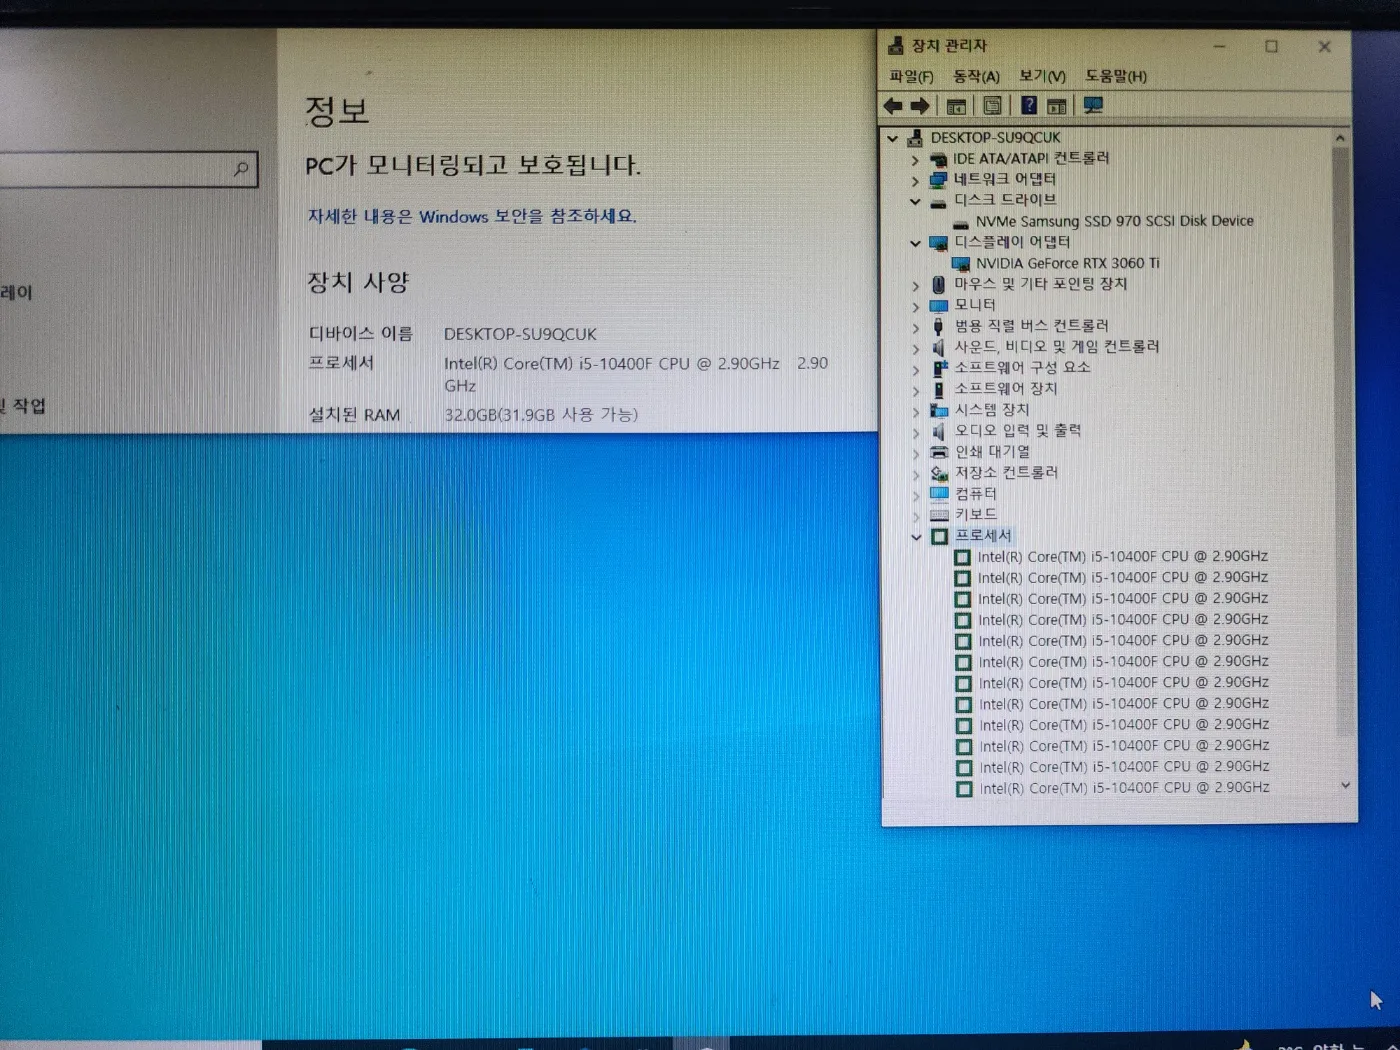Click the search magnifier in Settings
The height and width of the screenshot is (1050, 1400).
241,169
